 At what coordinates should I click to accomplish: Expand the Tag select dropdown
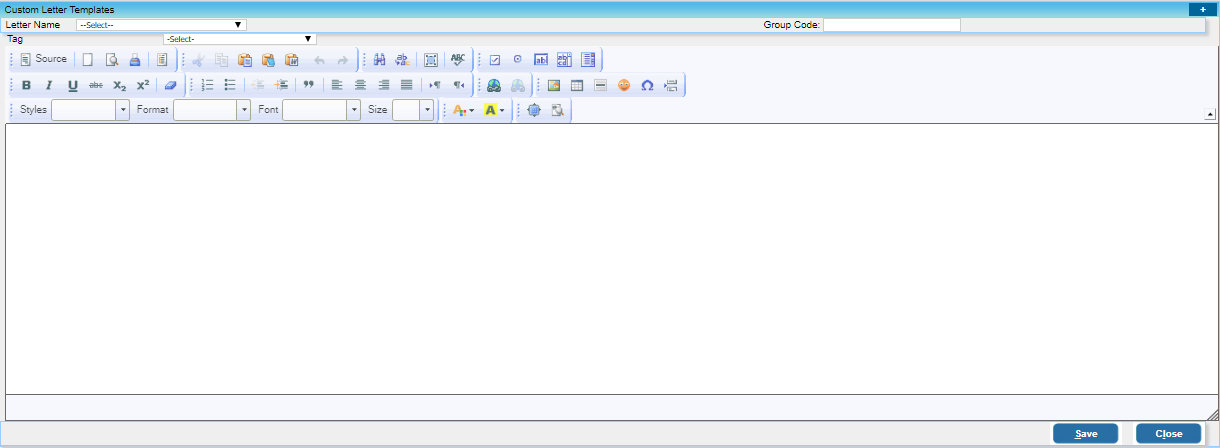point(240,39)
